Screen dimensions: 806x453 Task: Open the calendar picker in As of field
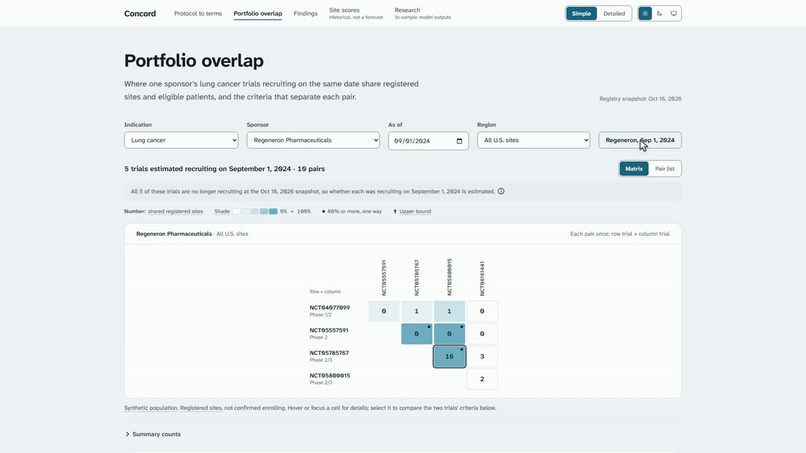459,141
